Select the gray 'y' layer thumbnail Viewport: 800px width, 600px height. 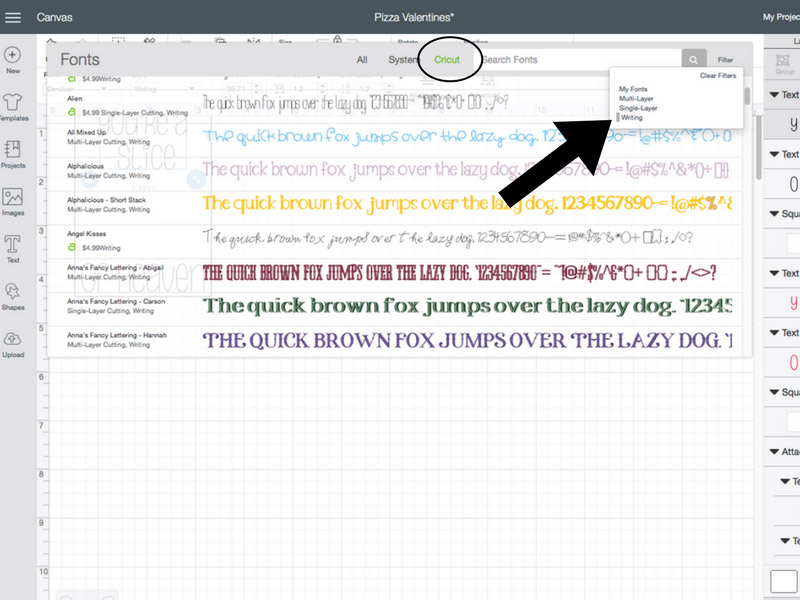[793, 123]
